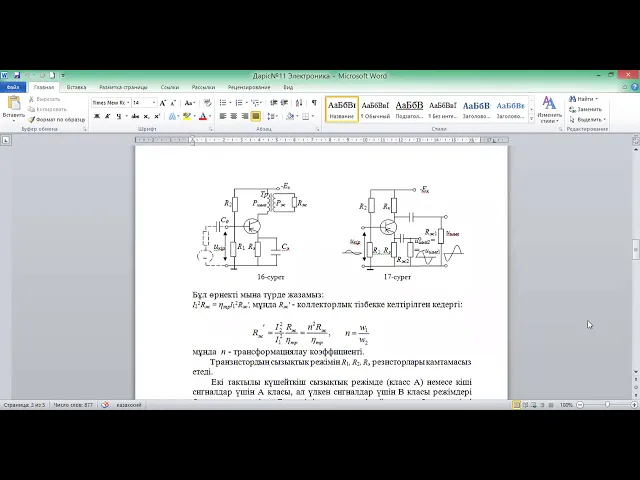Open the font size dropdown showing 14
Image resolution: width=640 pixels, height=480 pixels.
coord(154,103)
